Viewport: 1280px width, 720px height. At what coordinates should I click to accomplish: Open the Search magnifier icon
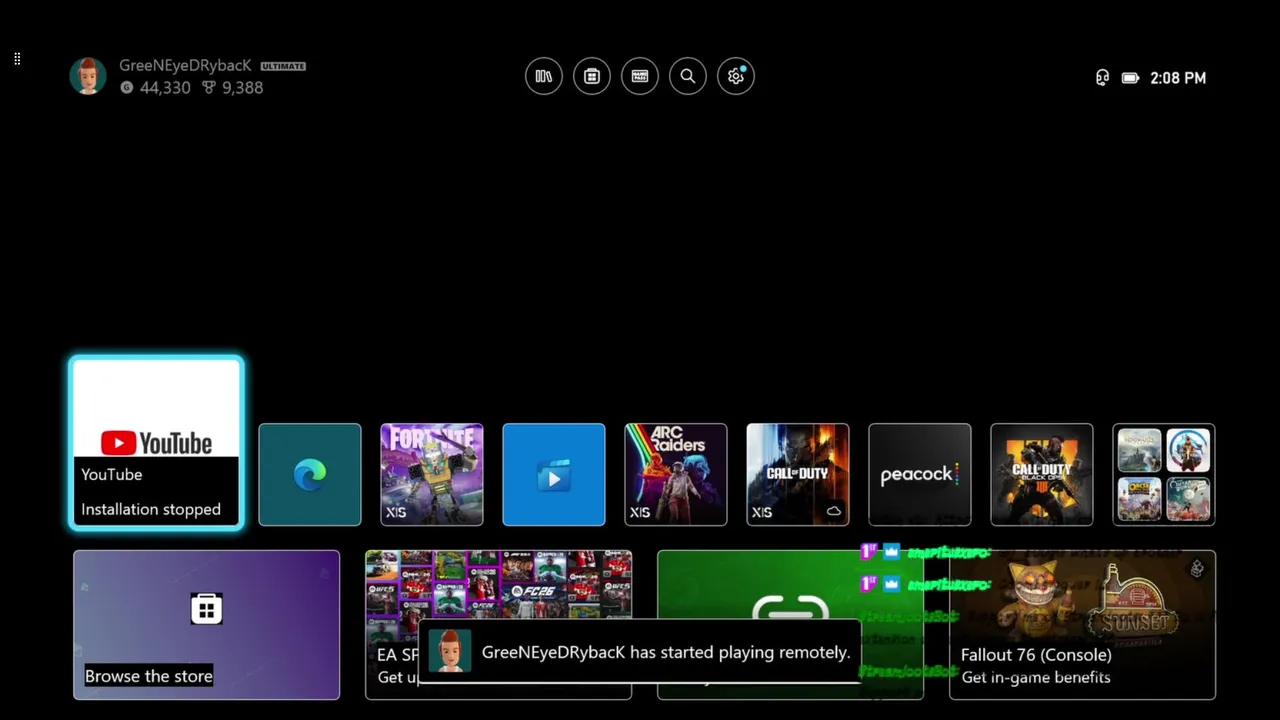coord(688,76)
